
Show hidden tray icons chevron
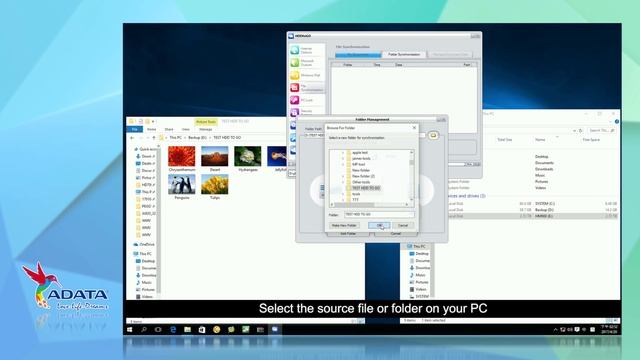555,330
